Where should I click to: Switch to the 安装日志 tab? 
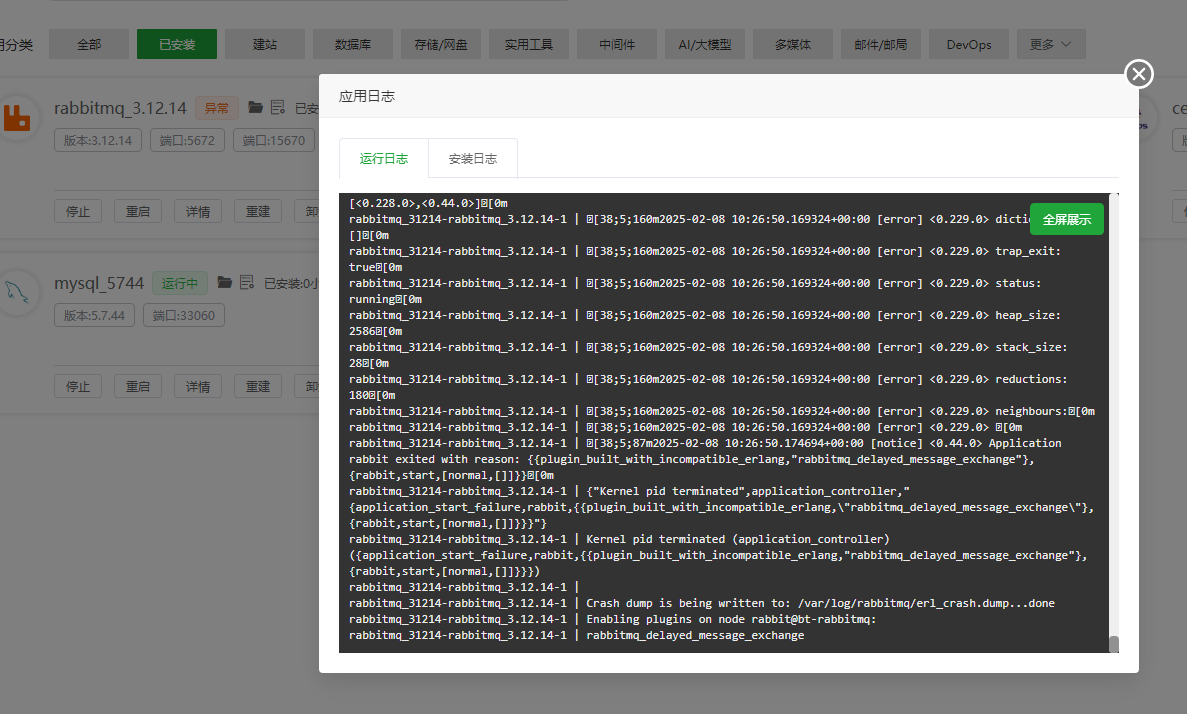[x=473, y=158]
